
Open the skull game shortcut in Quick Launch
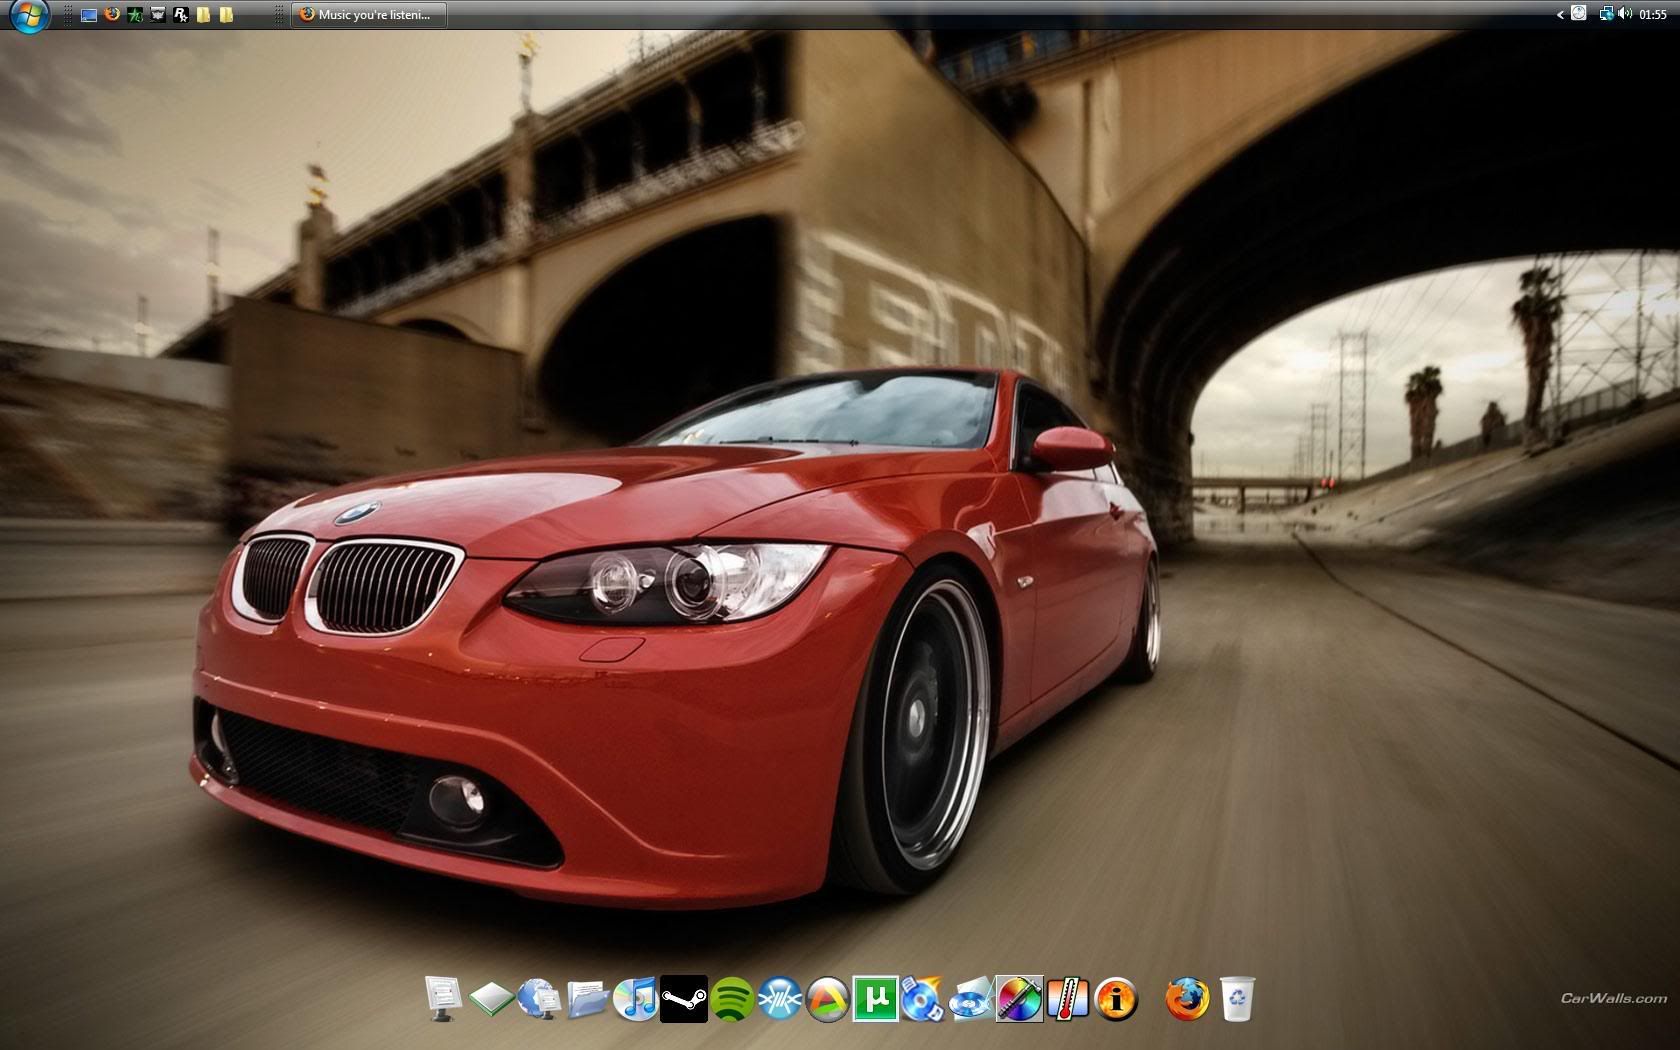point(158,15)
